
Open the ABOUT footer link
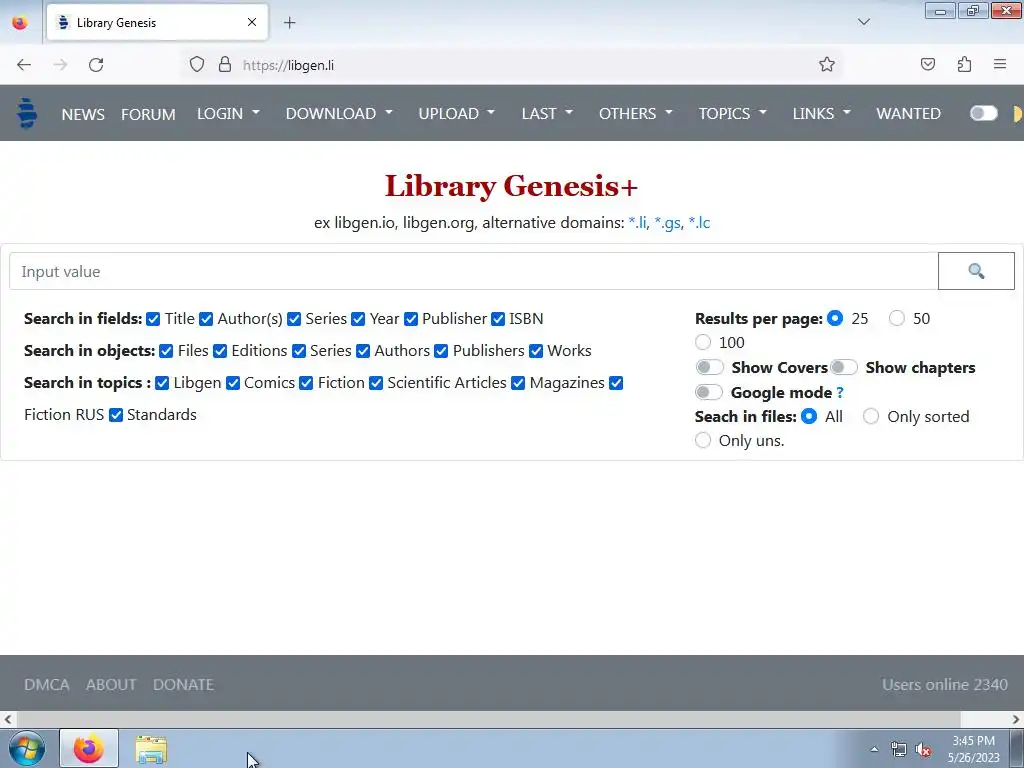click(x=111, y=684)
